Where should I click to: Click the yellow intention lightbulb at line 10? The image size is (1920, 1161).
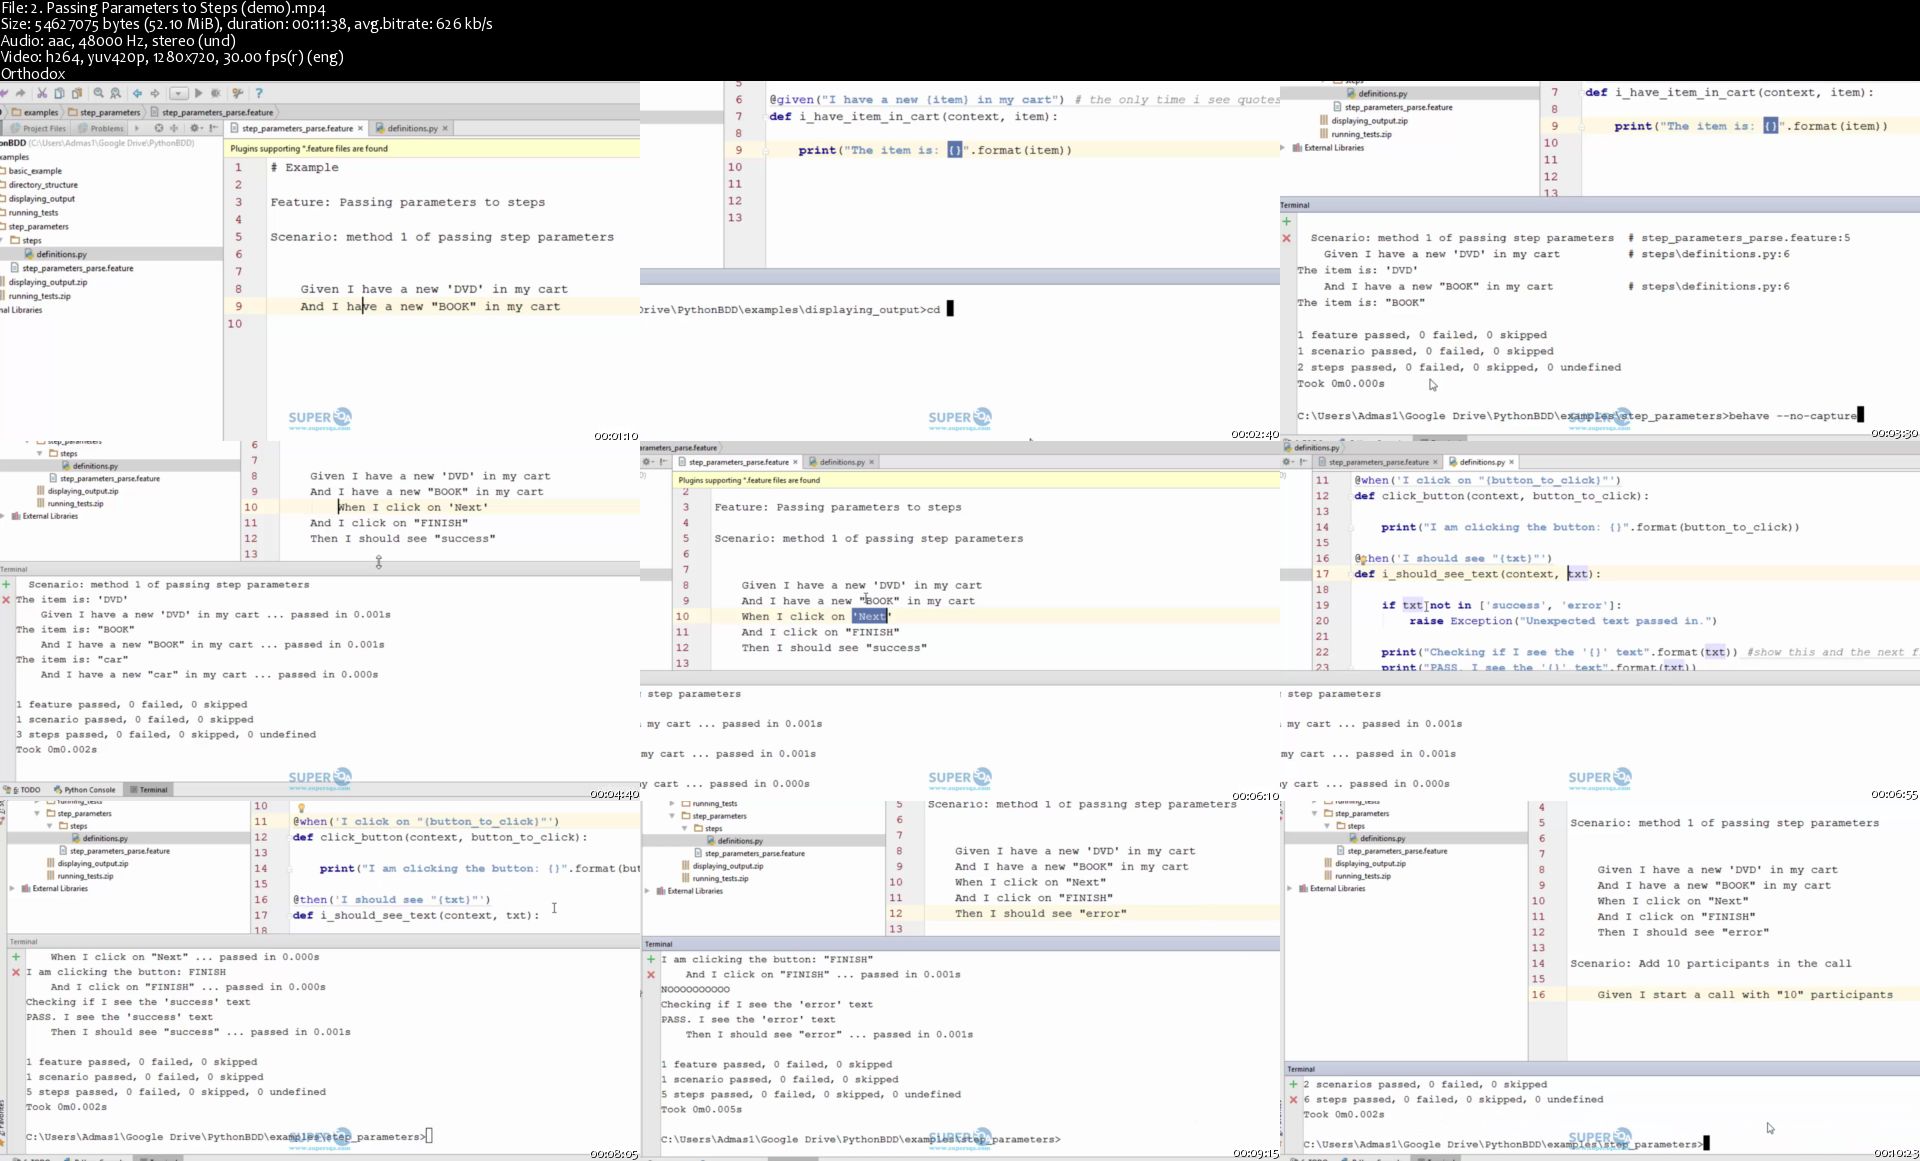301,808
